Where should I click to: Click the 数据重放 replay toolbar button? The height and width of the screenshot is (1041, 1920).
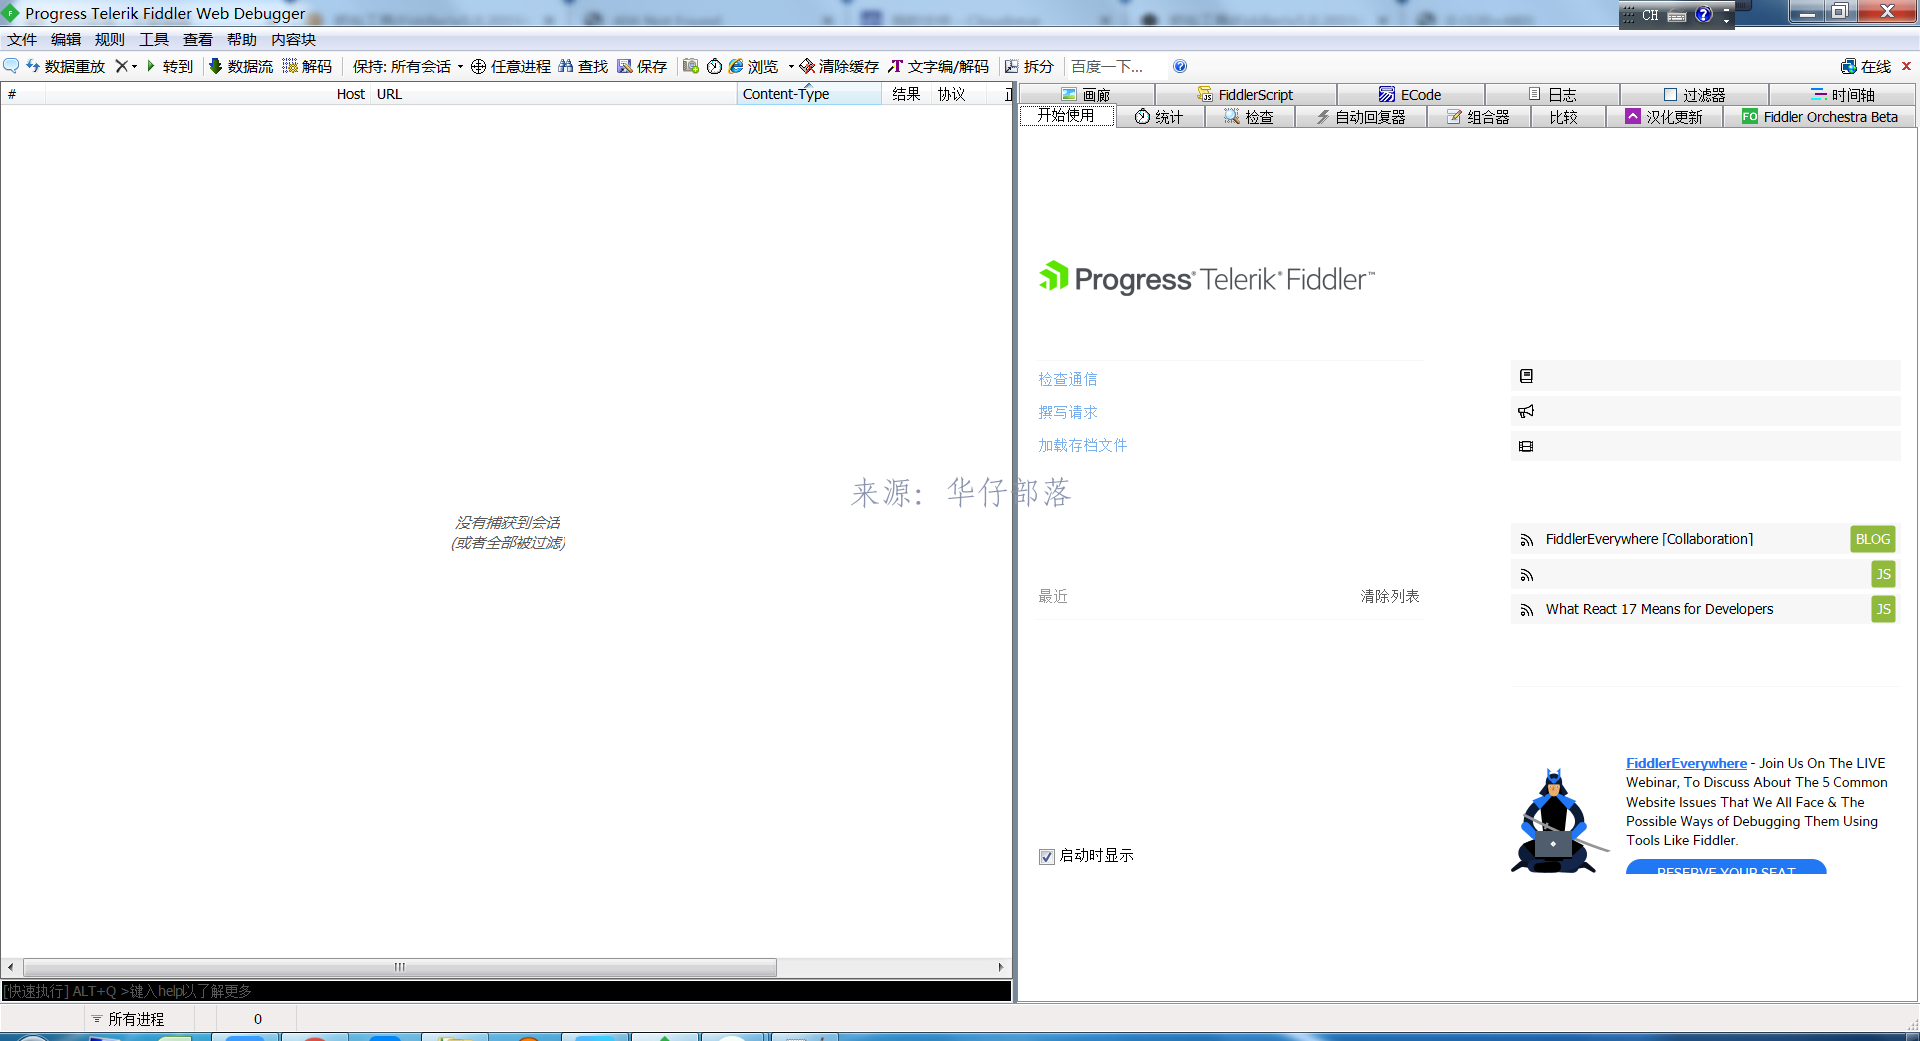(x=66, y=66)
